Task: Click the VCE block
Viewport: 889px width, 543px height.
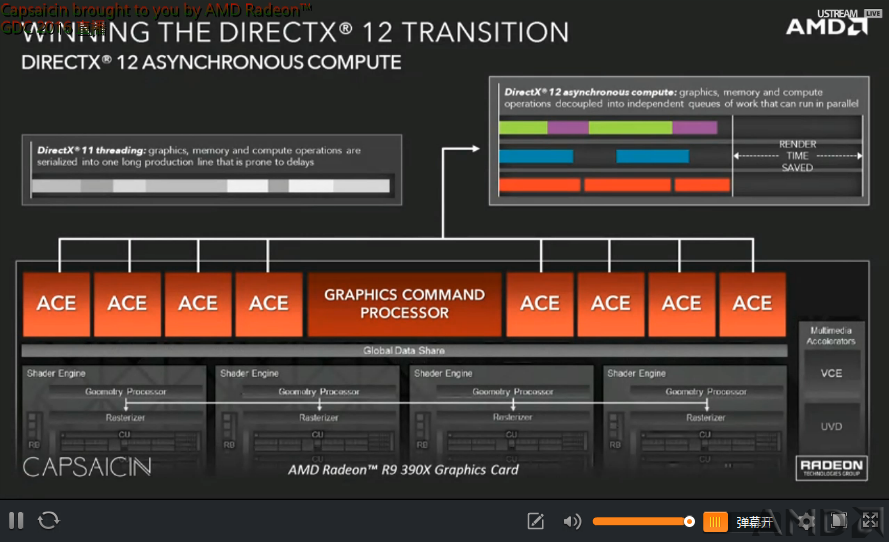Action: point(831,373)
